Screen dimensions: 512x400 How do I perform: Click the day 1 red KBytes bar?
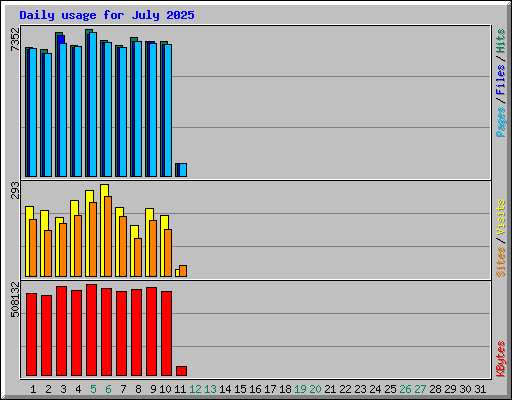[31, 335]
